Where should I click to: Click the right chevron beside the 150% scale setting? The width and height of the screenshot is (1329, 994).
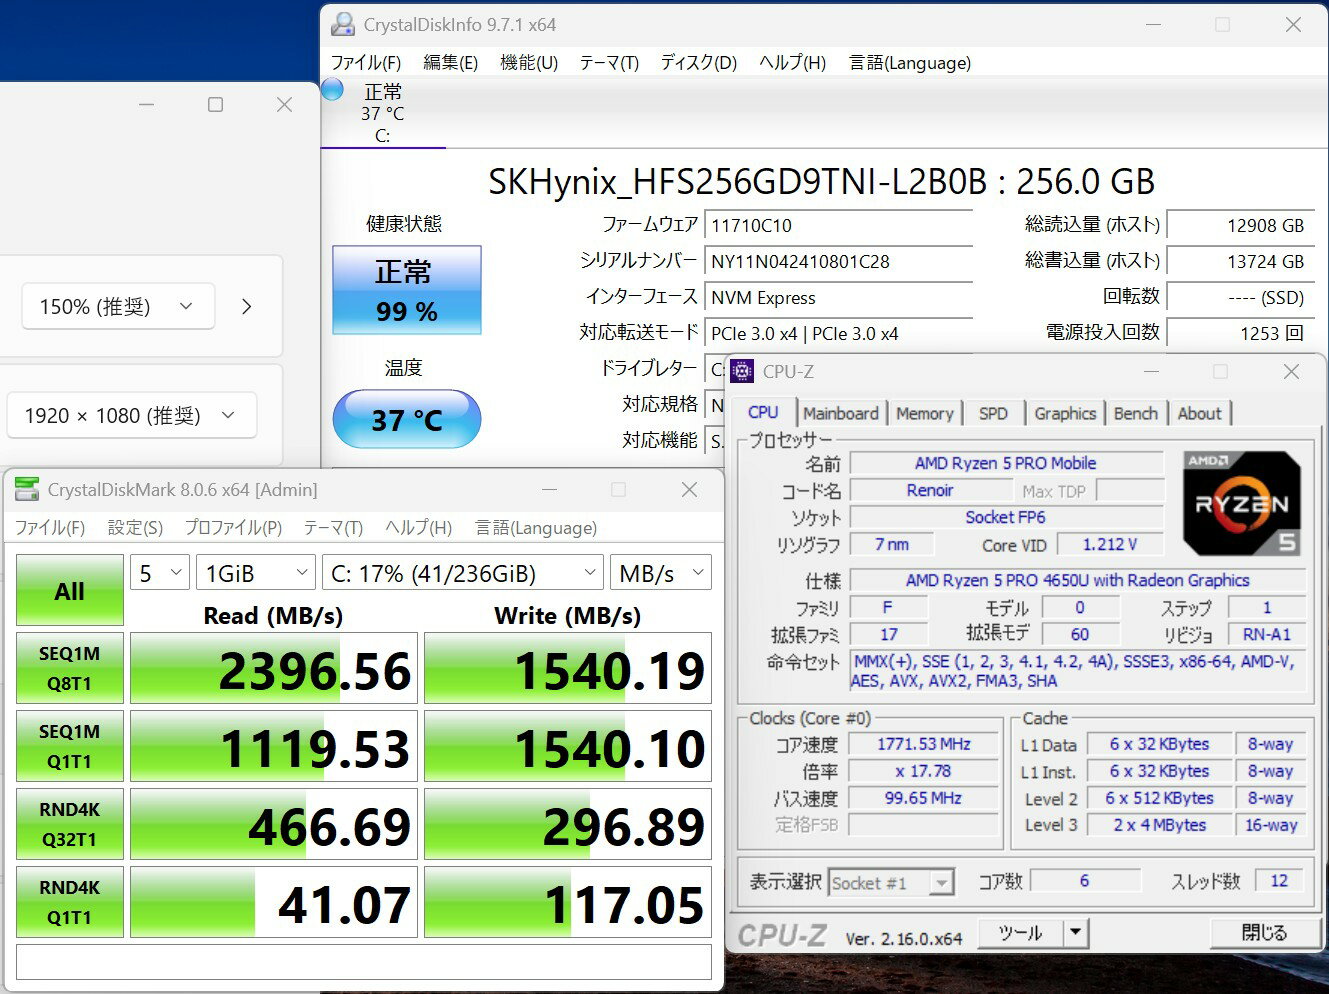(246, 307)
